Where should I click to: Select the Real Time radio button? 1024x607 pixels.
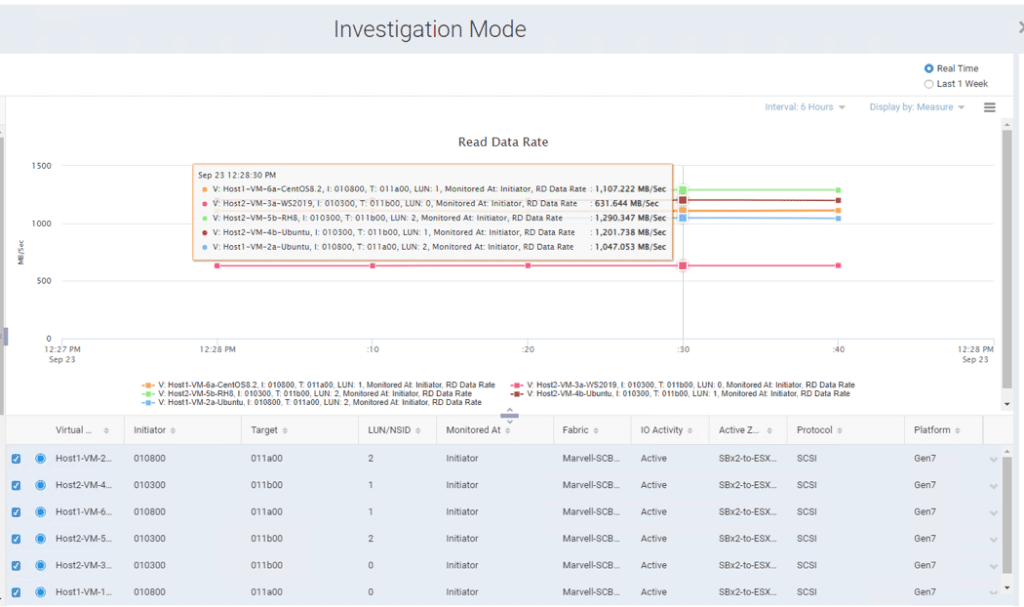click(x=928, y=69)
